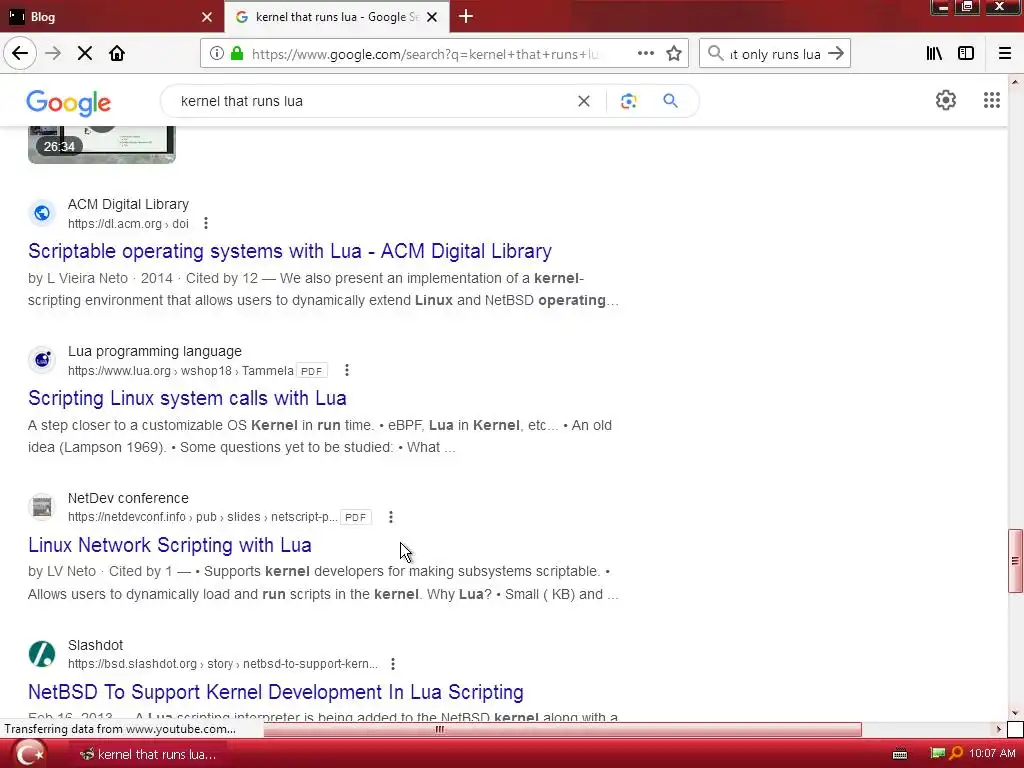Image resolution: width=1024 pixels, height=768 pixels.
Task: Click the scroll-right arrow of horizontal scrollbar
Action: 999,729
